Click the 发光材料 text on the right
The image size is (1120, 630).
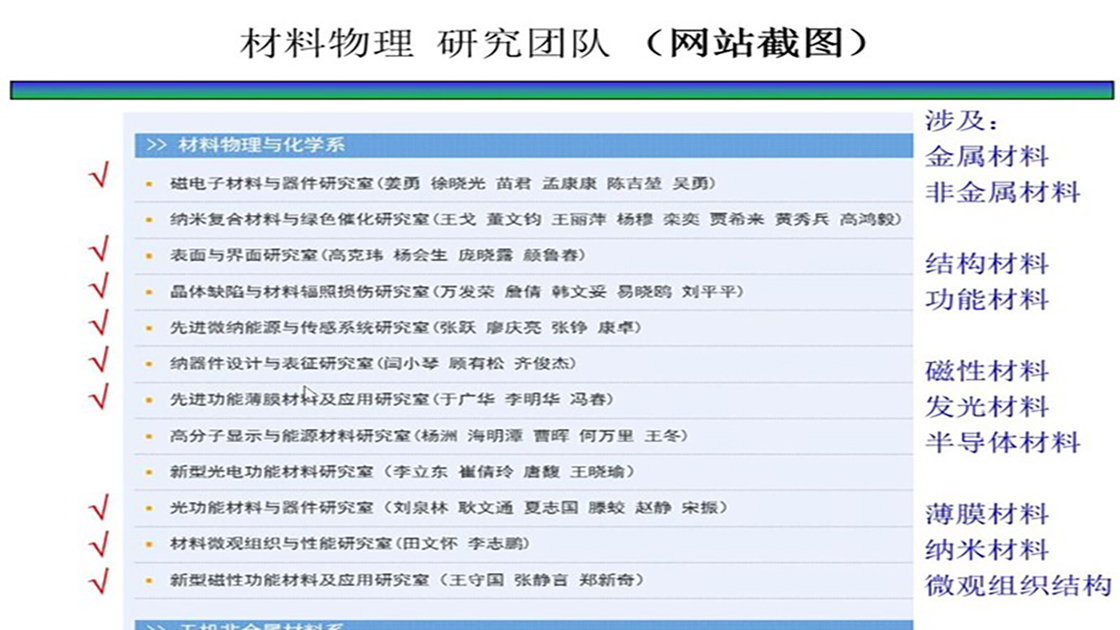[x=987, y=406]
